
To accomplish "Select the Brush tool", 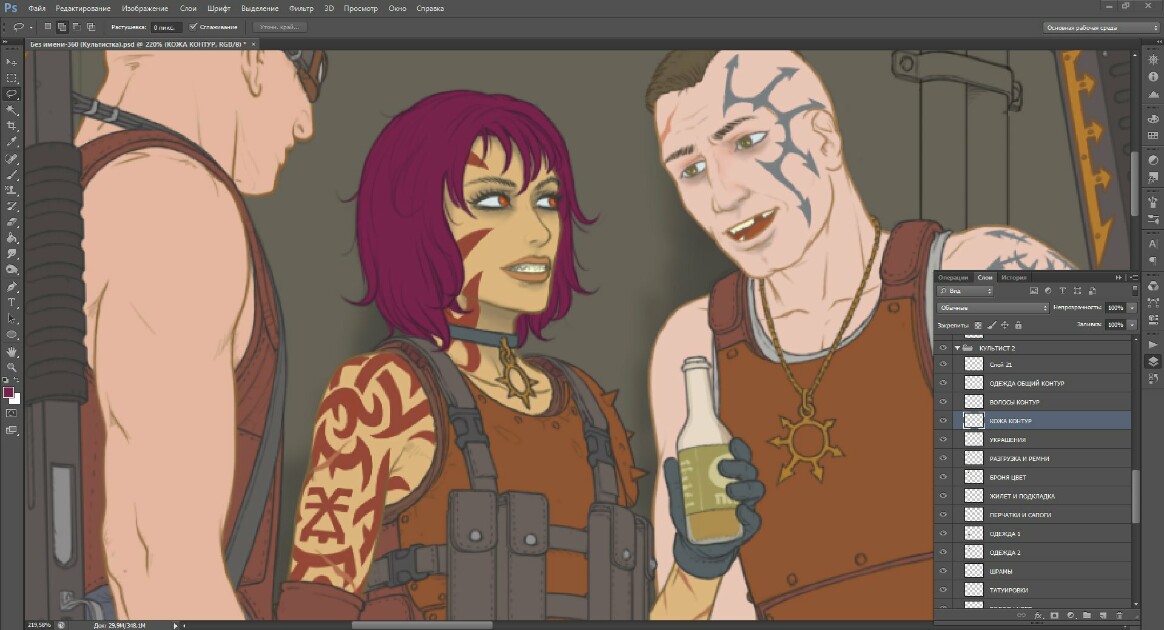I will coord(11,174).
